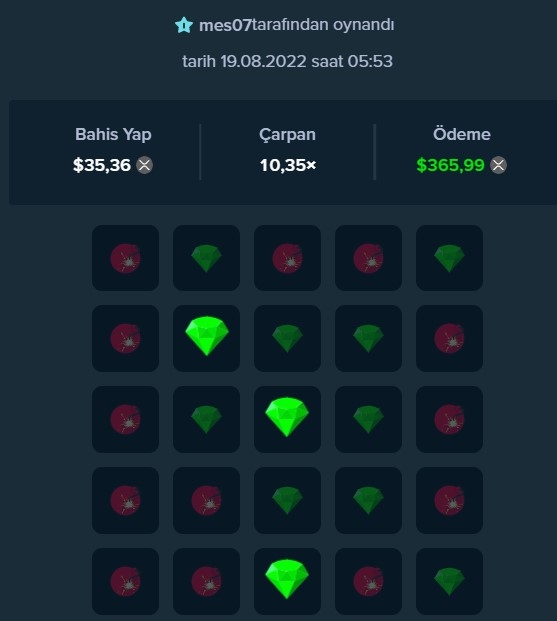The height and width of the screenshot is (621, 557).
Task: Click the dim gem in third row, second column
Action: coord(206,419)
